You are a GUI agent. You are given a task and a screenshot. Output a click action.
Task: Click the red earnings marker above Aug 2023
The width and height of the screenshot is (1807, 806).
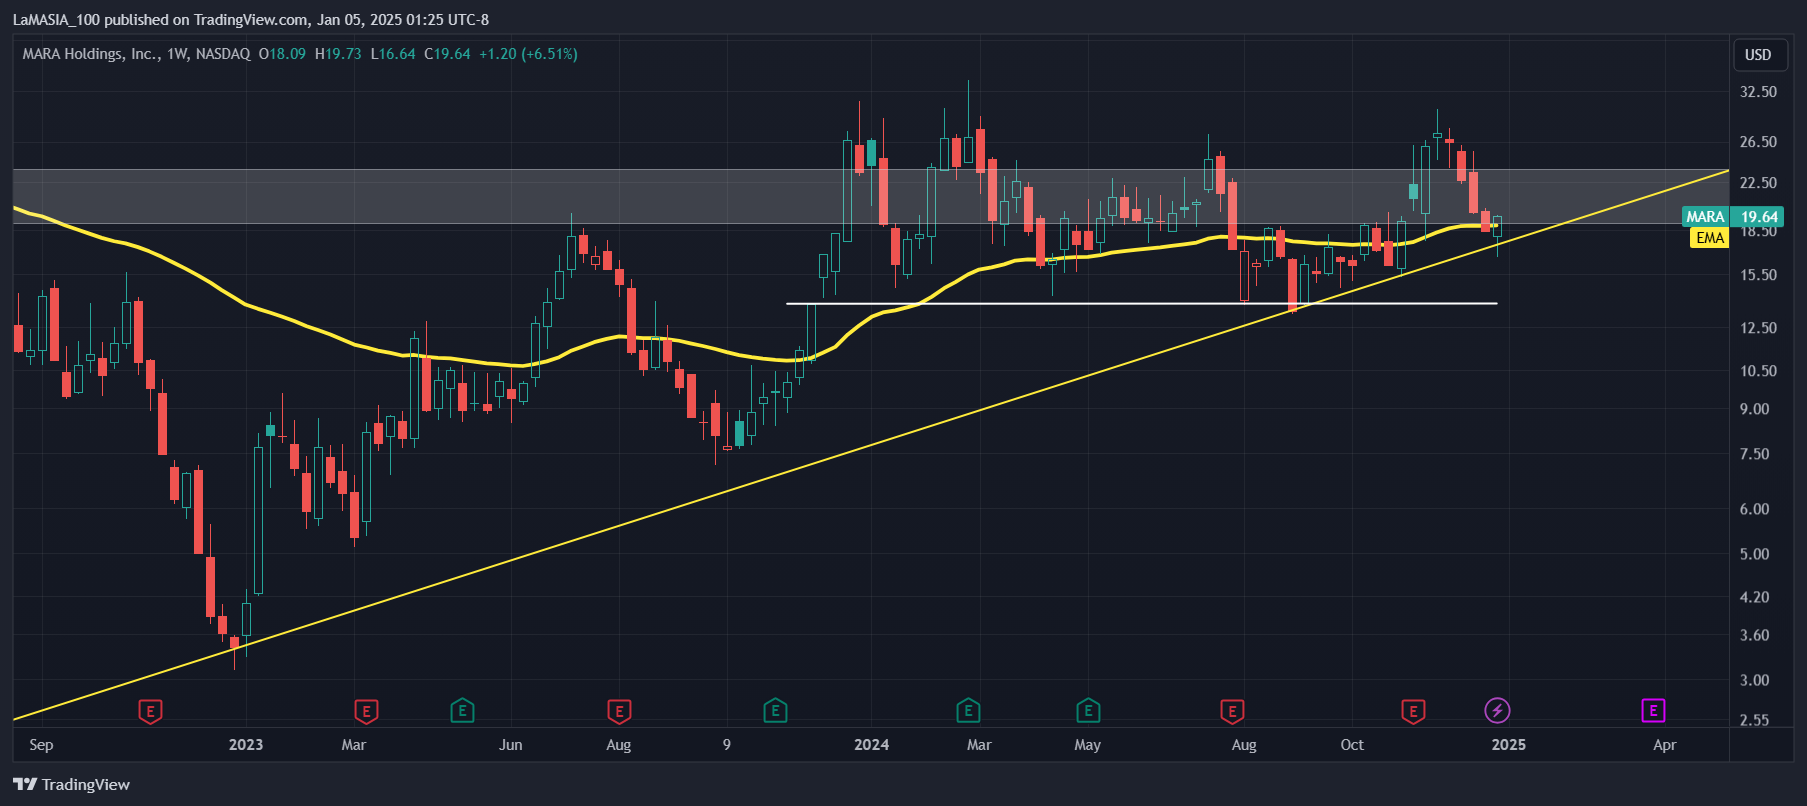pyautogui.click(x=619, y=712)
